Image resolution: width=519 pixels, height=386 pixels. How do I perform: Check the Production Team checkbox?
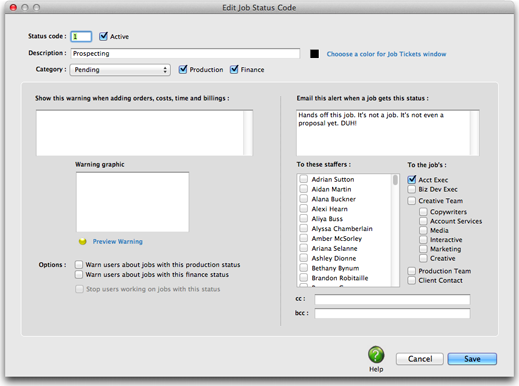tap(412, 271)
